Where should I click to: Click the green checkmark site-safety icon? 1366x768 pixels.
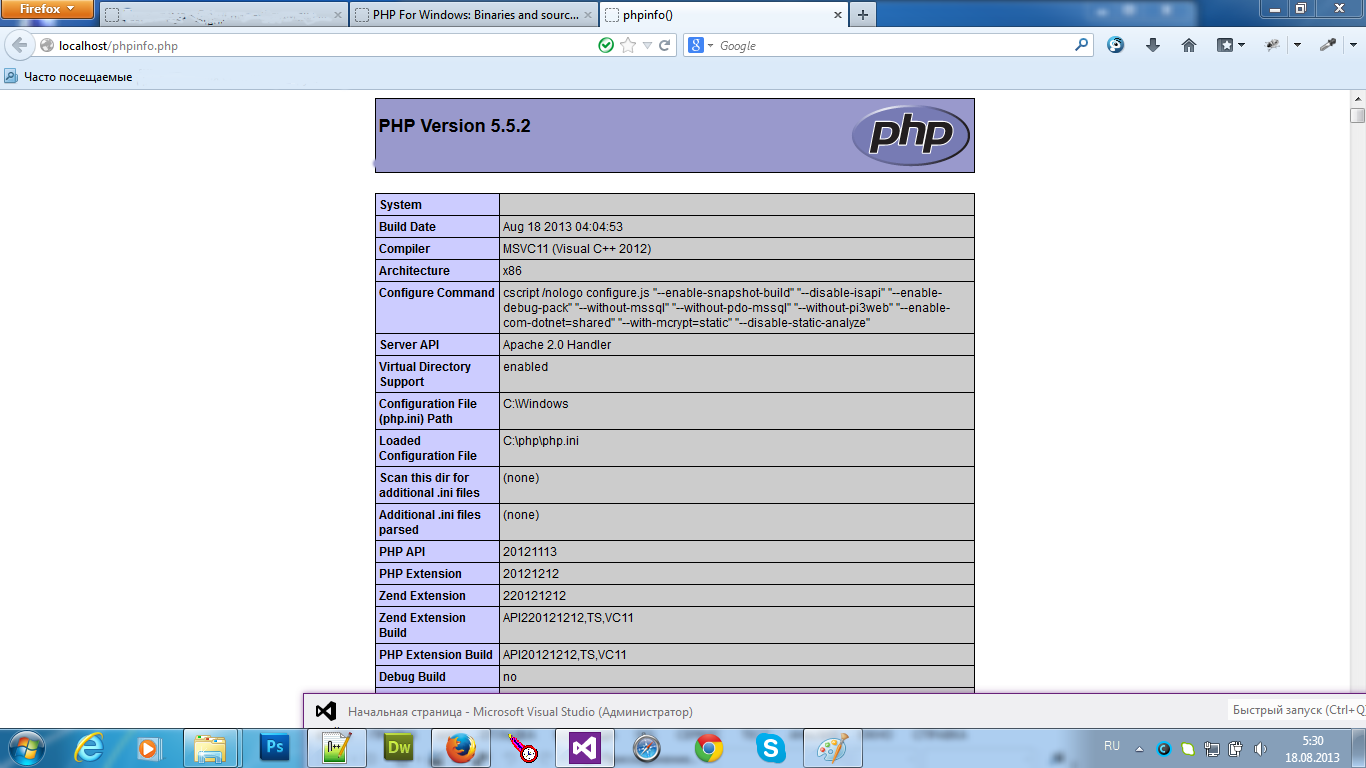click(x=605, y=45)
